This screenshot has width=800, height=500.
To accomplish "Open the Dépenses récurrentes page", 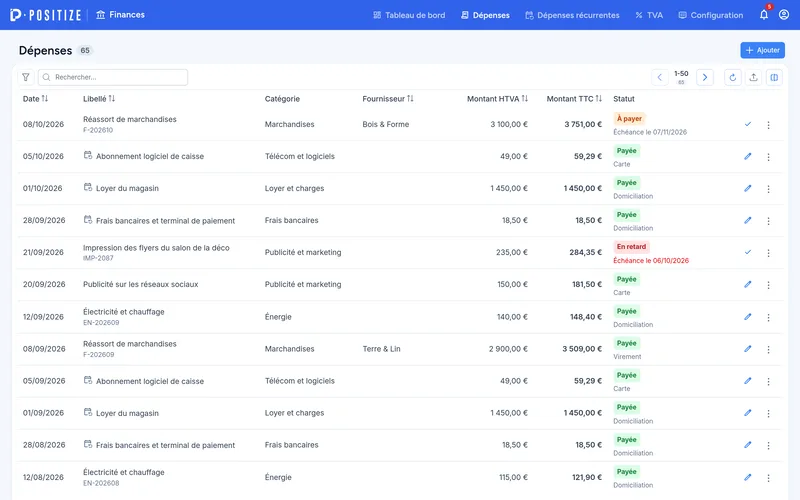I will [x=572, y=15].
